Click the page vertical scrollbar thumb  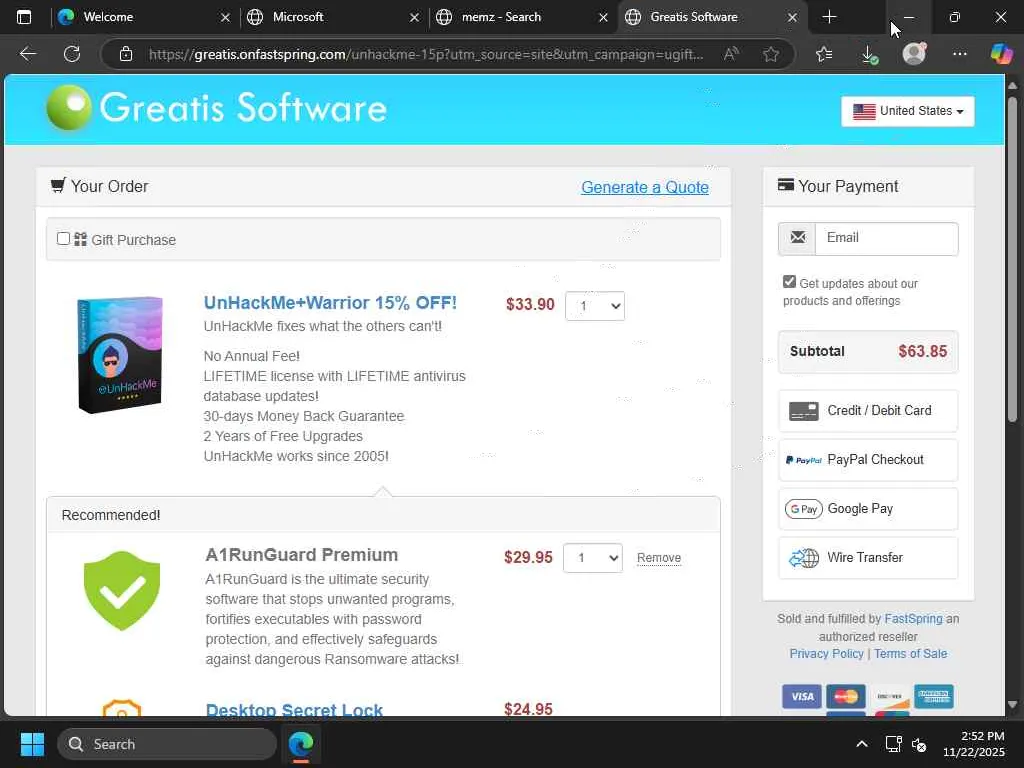[1012, 258]
